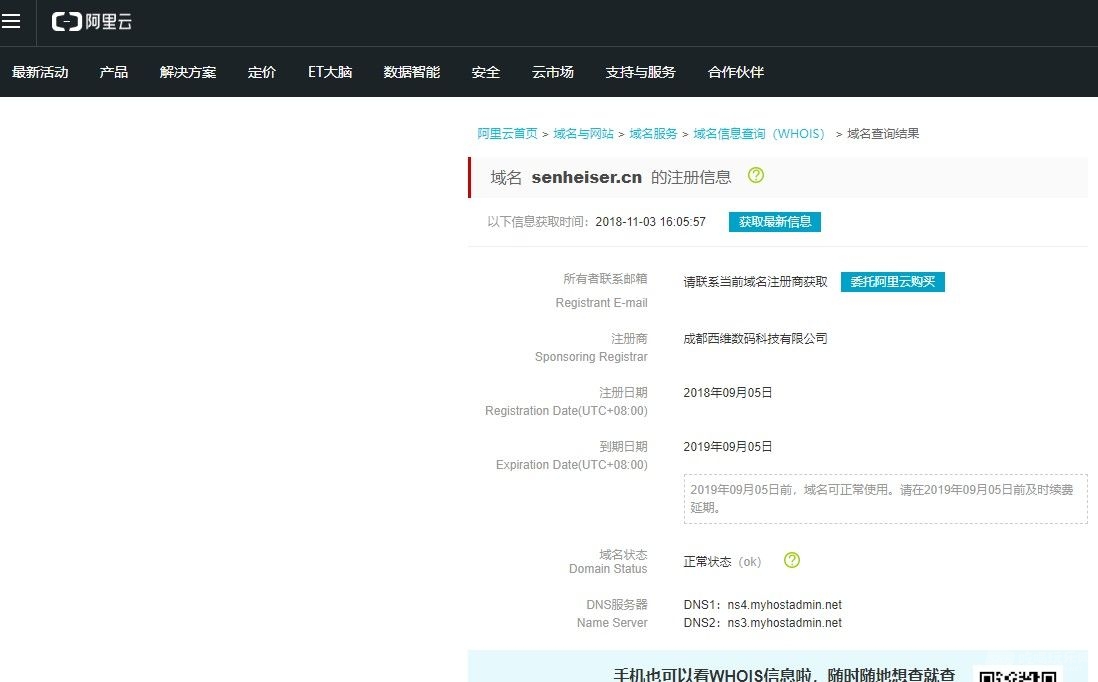The image size is (1098, 682).
Task: Click the Name Server label
Action: coord(612,622)
